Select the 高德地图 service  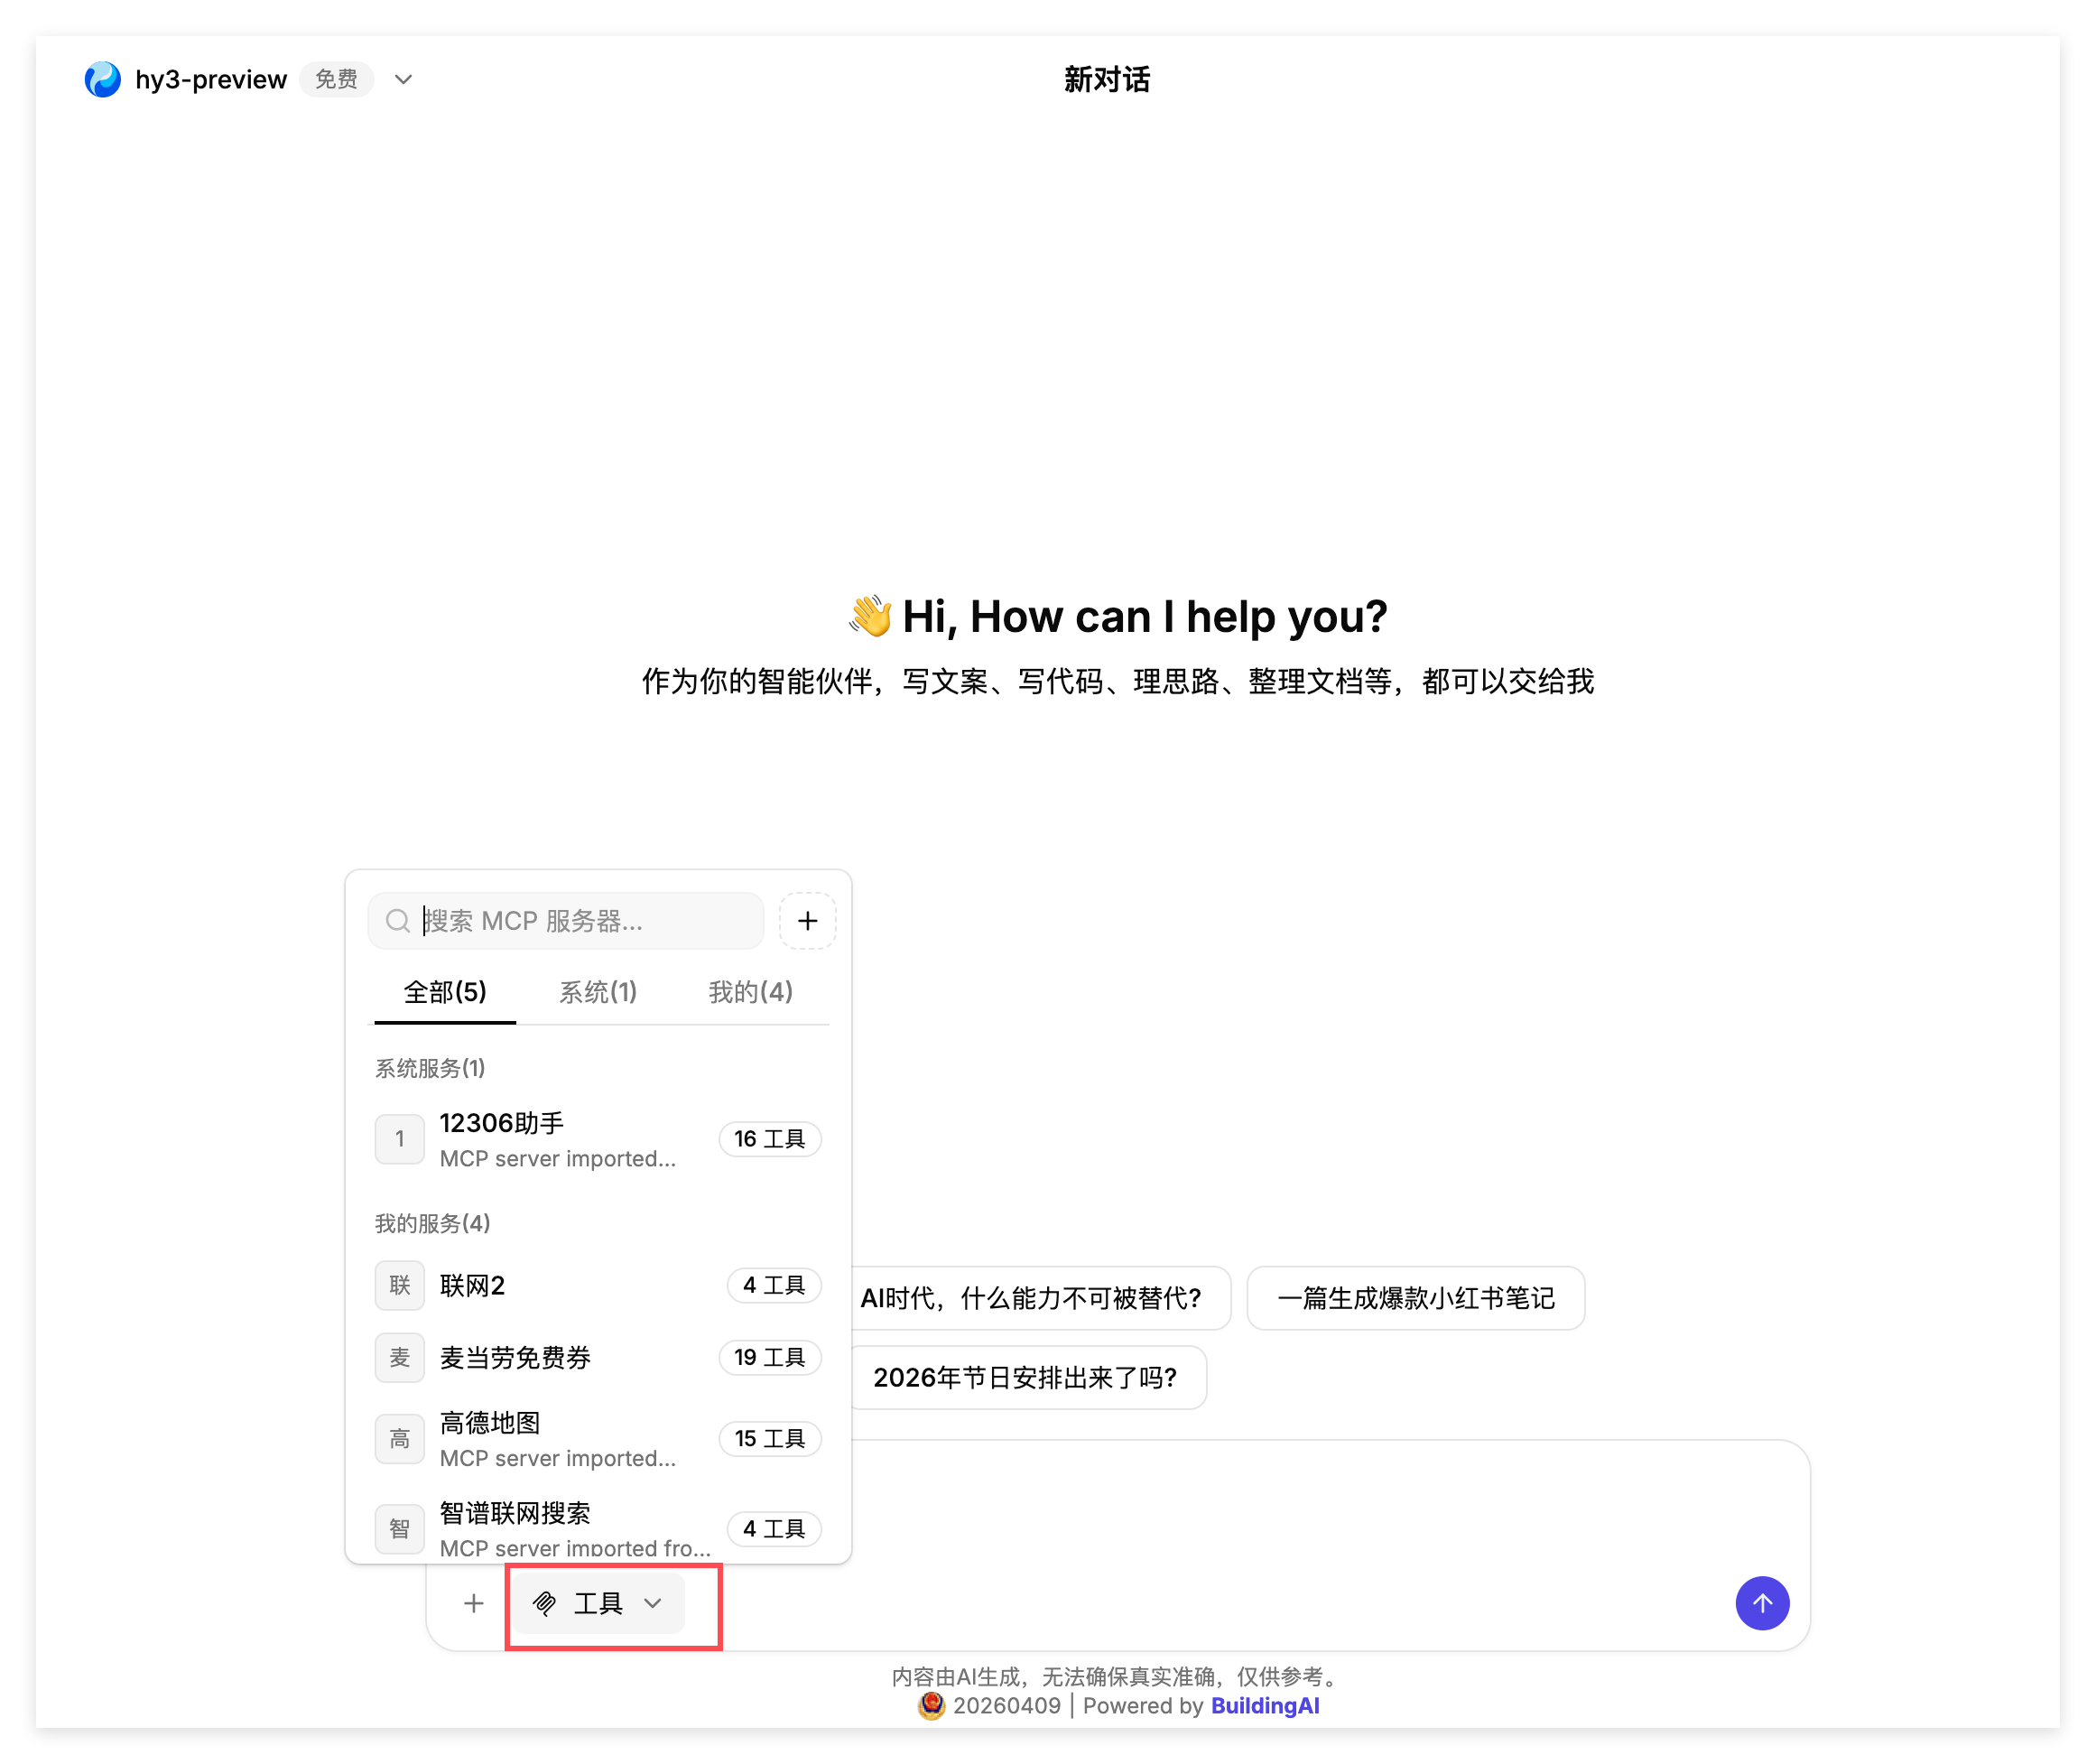click(598, 1438)
